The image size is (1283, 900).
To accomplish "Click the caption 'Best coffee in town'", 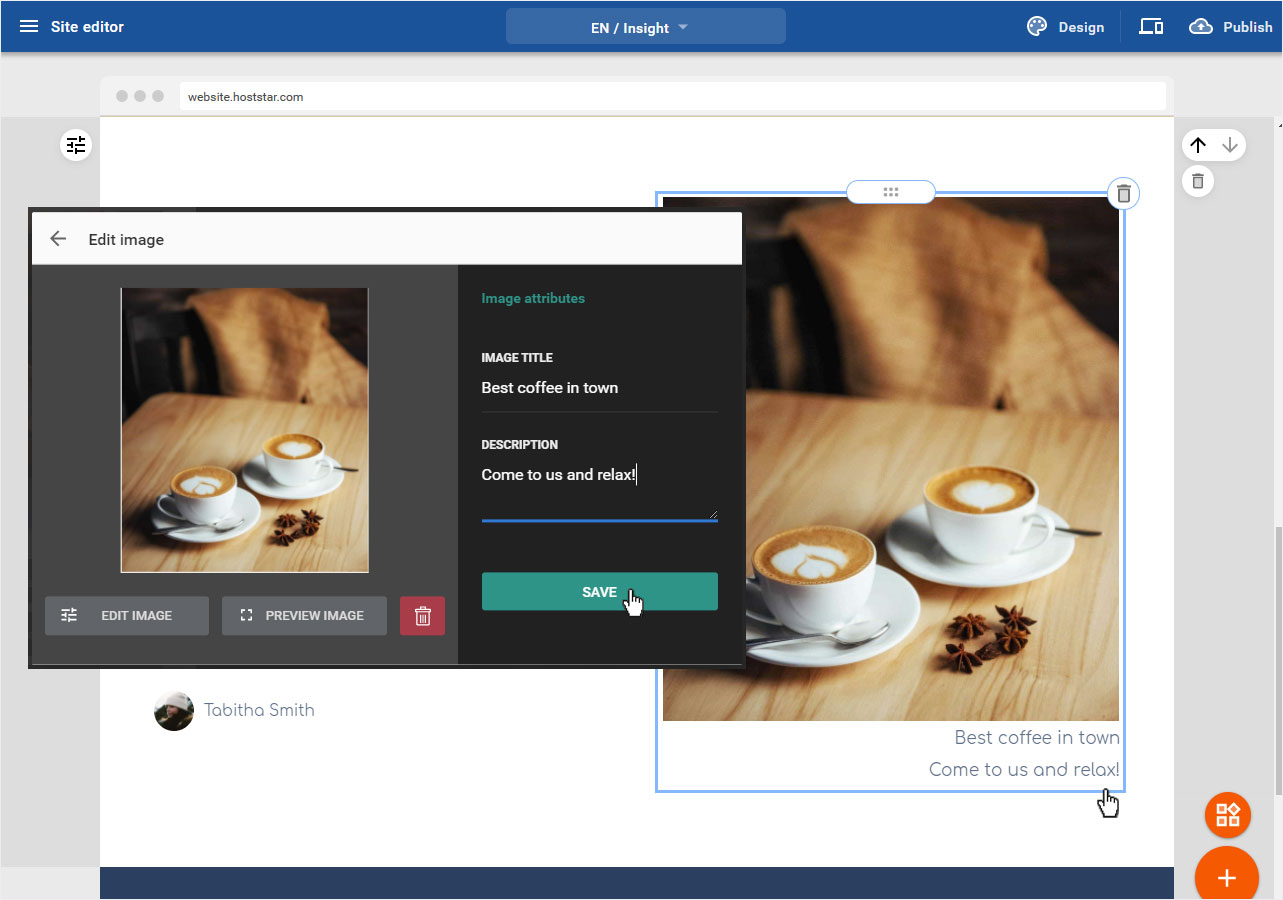I will (x=1037, y=738).
